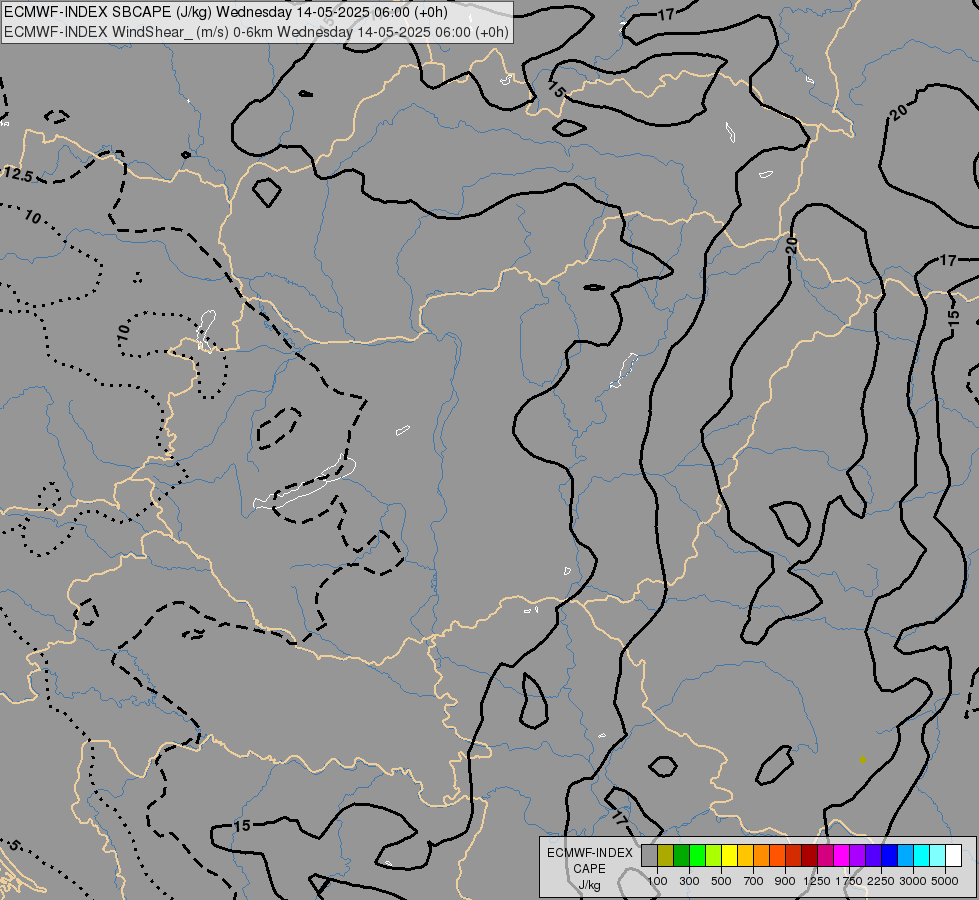Click the J/kg unit in the legend box
This screenshot has height=900, width=979.
click(589, 885)
